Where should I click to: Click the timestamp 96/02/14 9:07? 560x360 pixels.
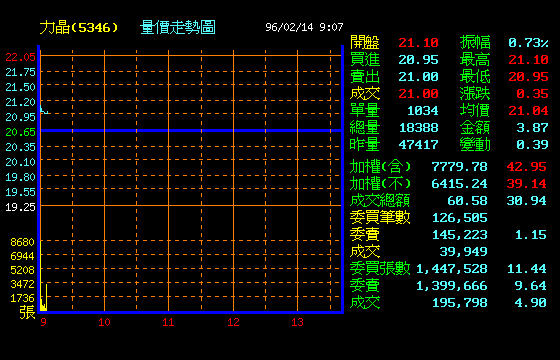click(304, 27)
